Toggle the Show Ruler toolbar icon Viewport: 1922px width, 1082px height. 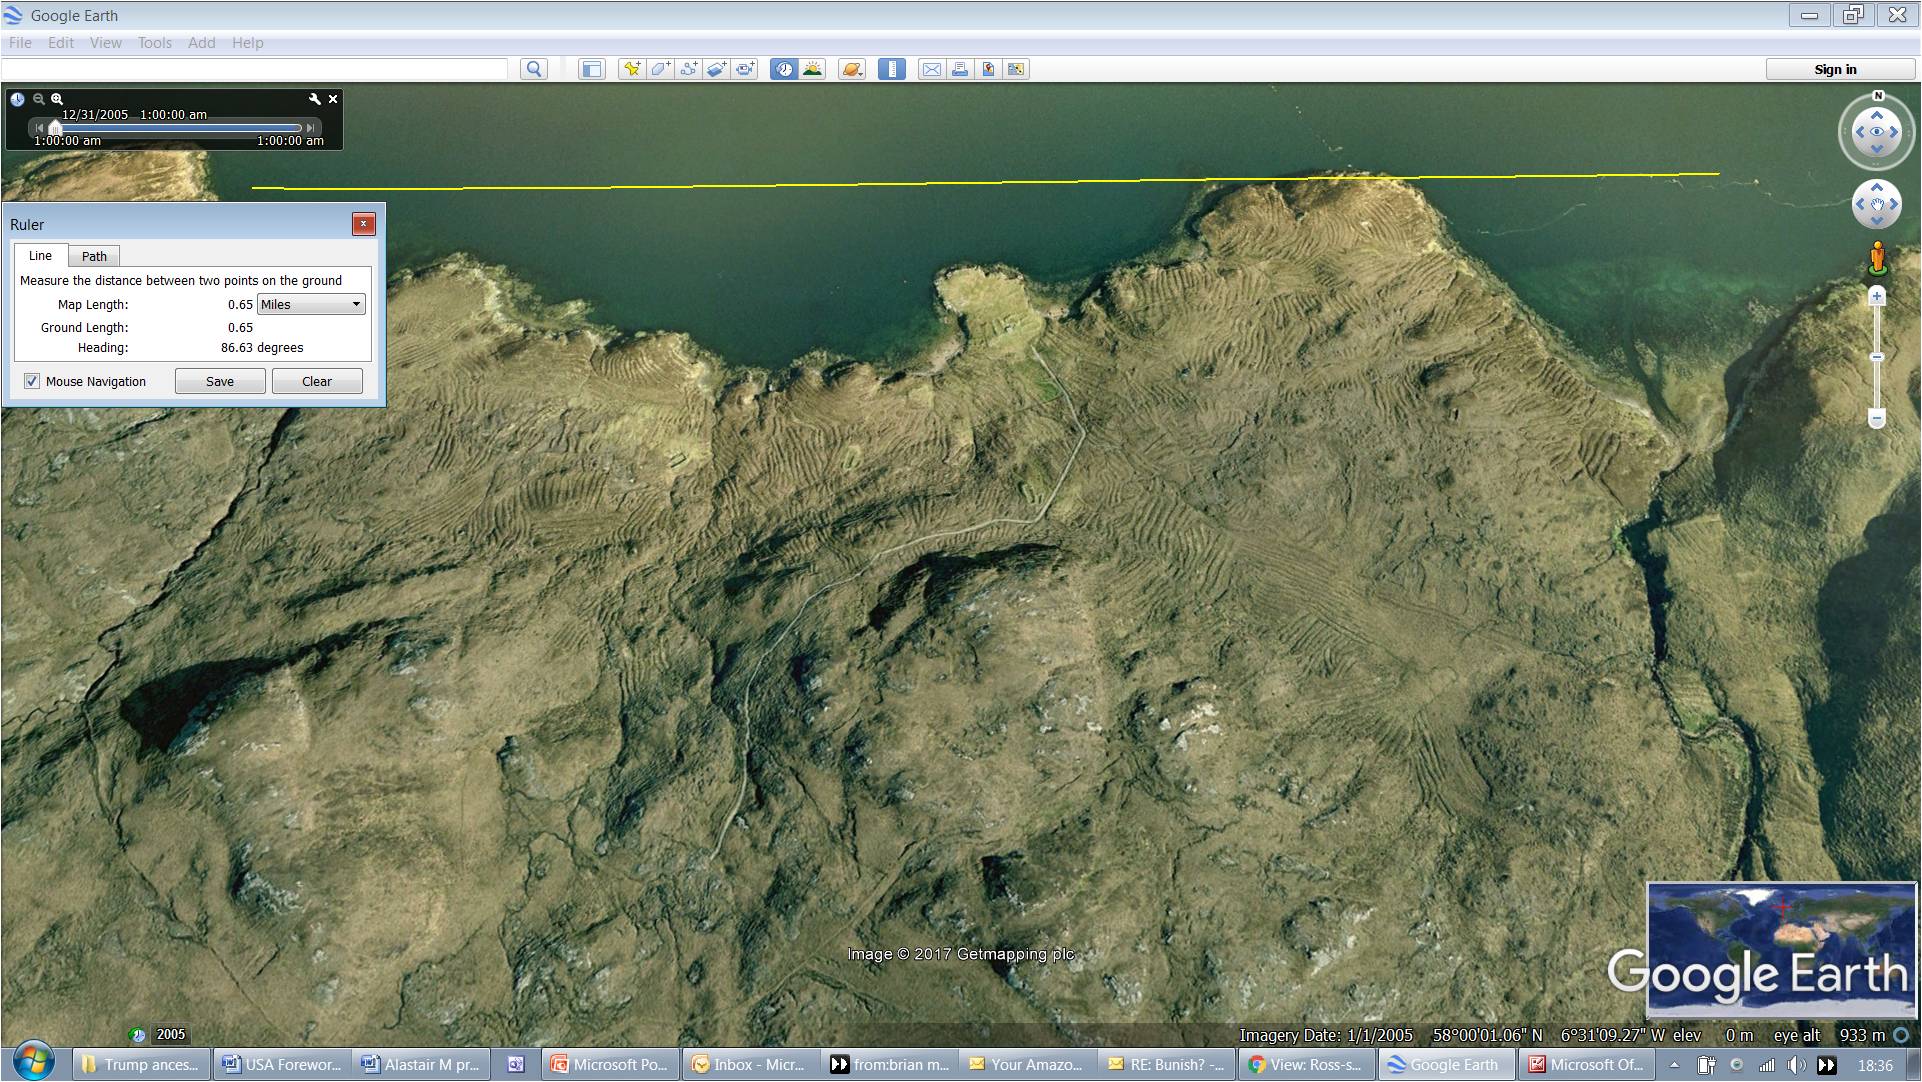coord(891,69)
